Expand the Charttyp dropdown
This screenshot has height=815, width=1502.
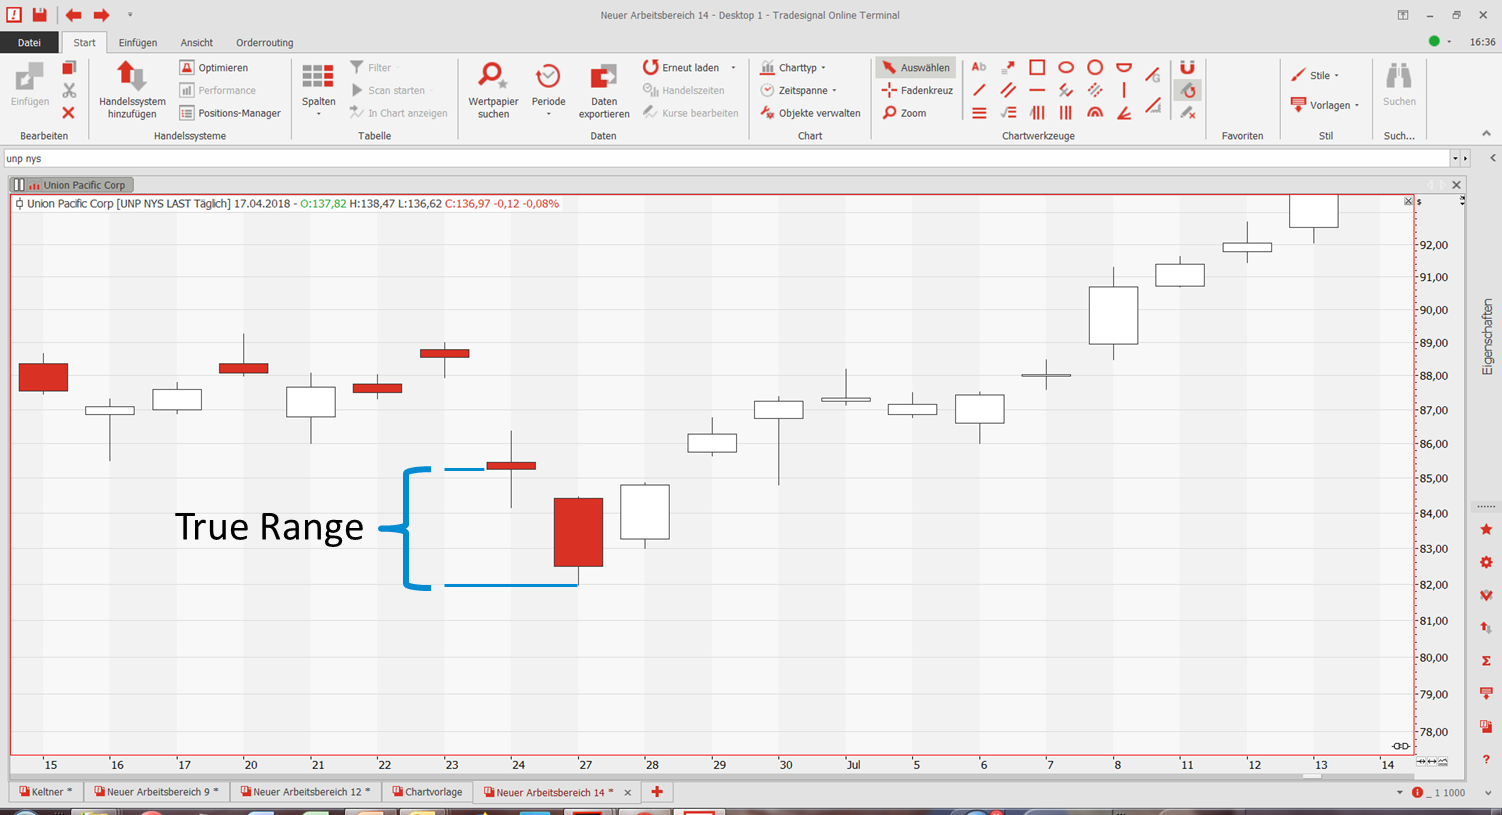[x=794, y=67]
